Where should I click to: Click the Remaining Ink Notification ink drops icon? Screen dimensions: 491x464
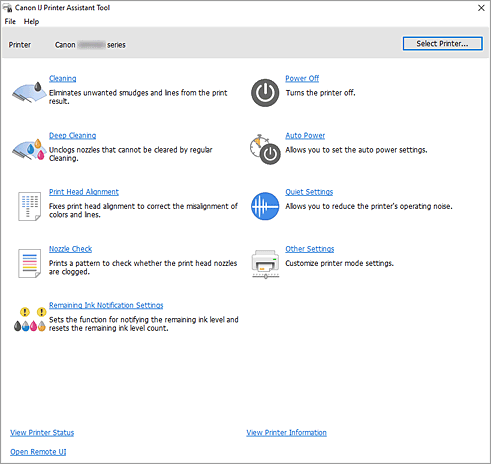pos(29,319)
